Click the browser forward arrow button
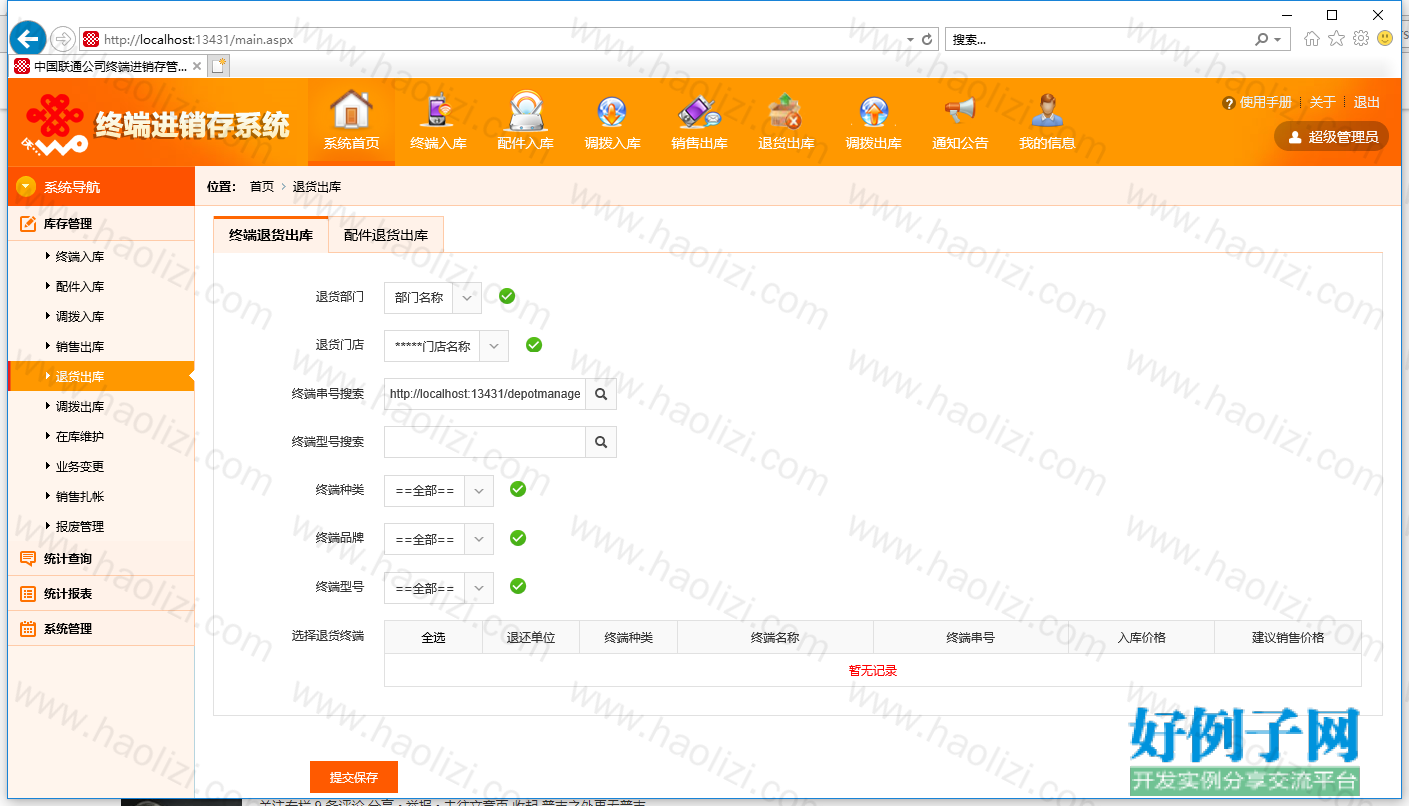This screenshot has height=806, width=1409. tap(62, 39)
